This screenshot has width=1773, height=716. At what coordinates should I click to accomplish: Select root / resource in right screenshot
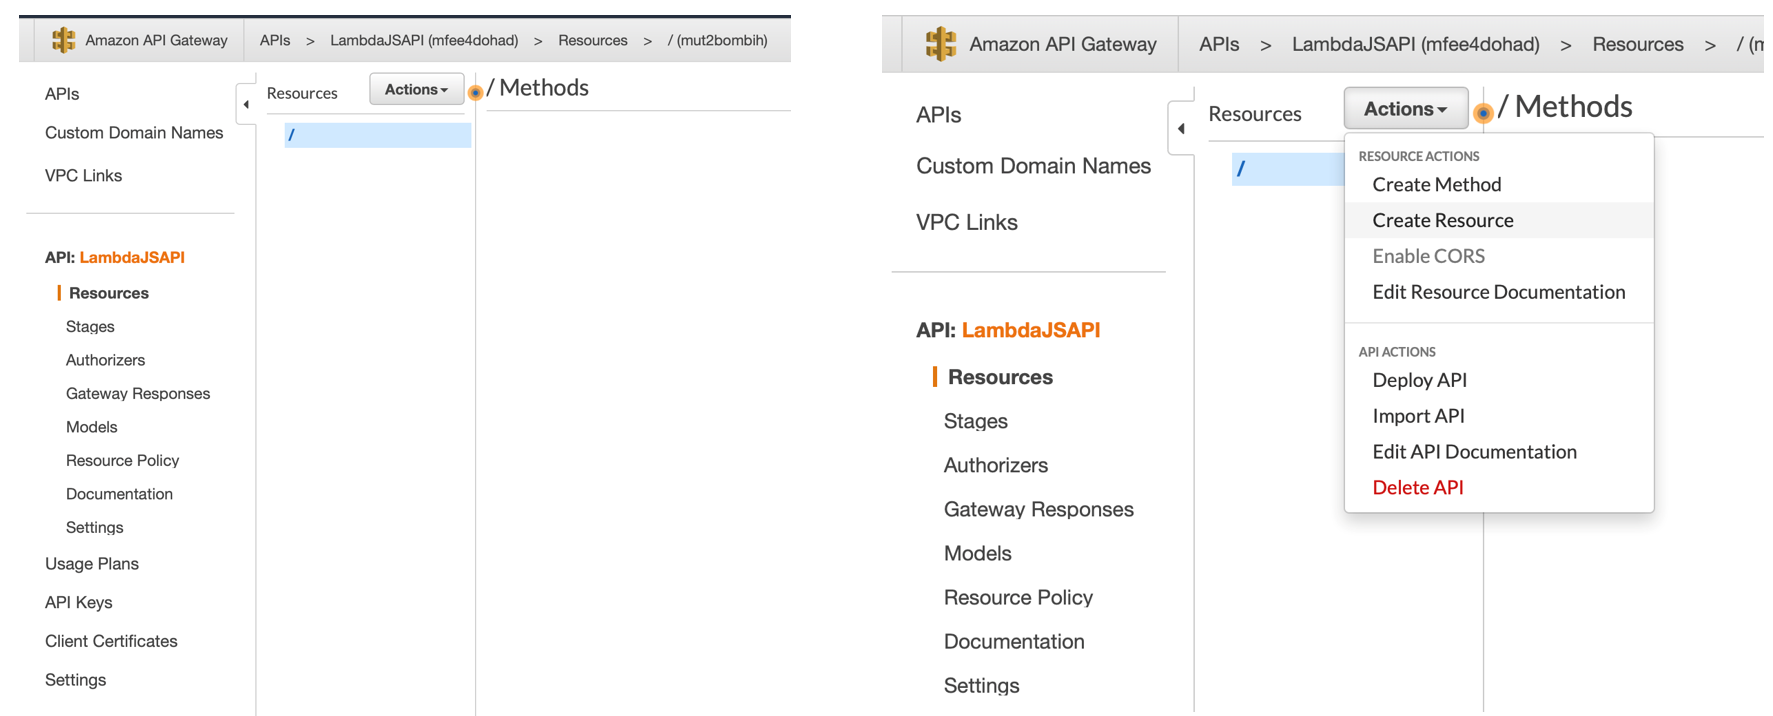(x=1288, y=169)
